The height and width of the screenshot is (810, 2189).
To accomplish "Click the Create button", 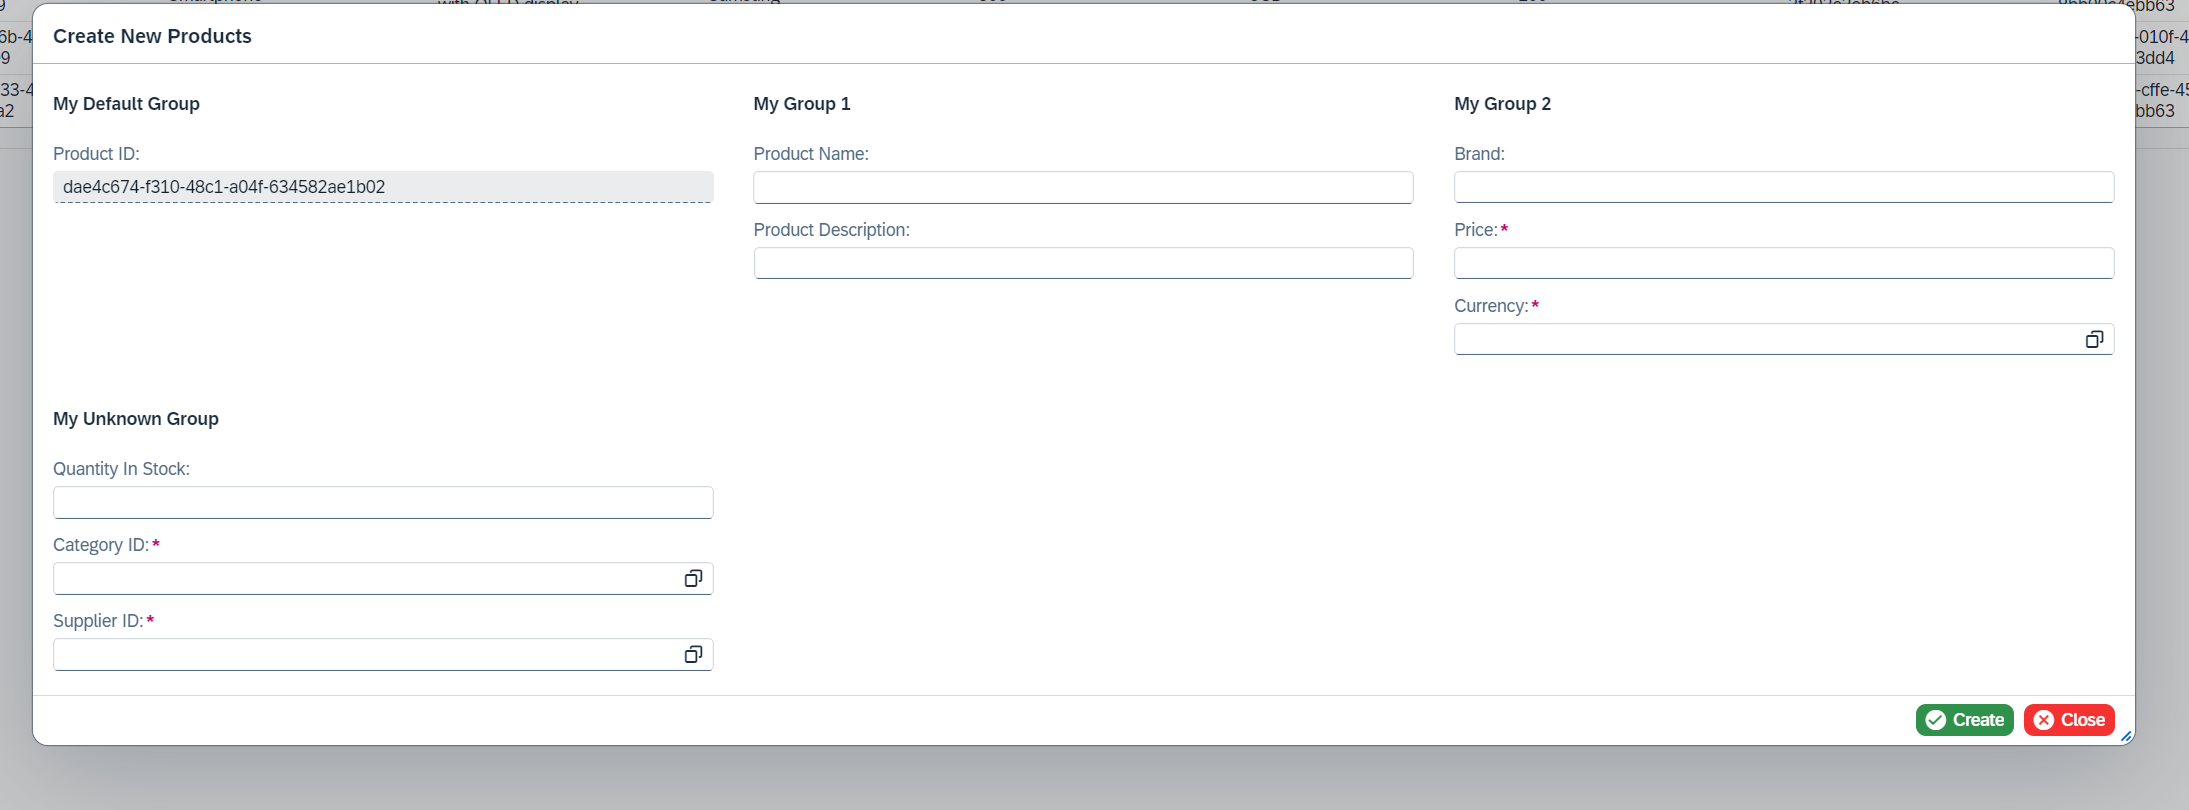I will pyautogui.click(x=1964, y=720).
